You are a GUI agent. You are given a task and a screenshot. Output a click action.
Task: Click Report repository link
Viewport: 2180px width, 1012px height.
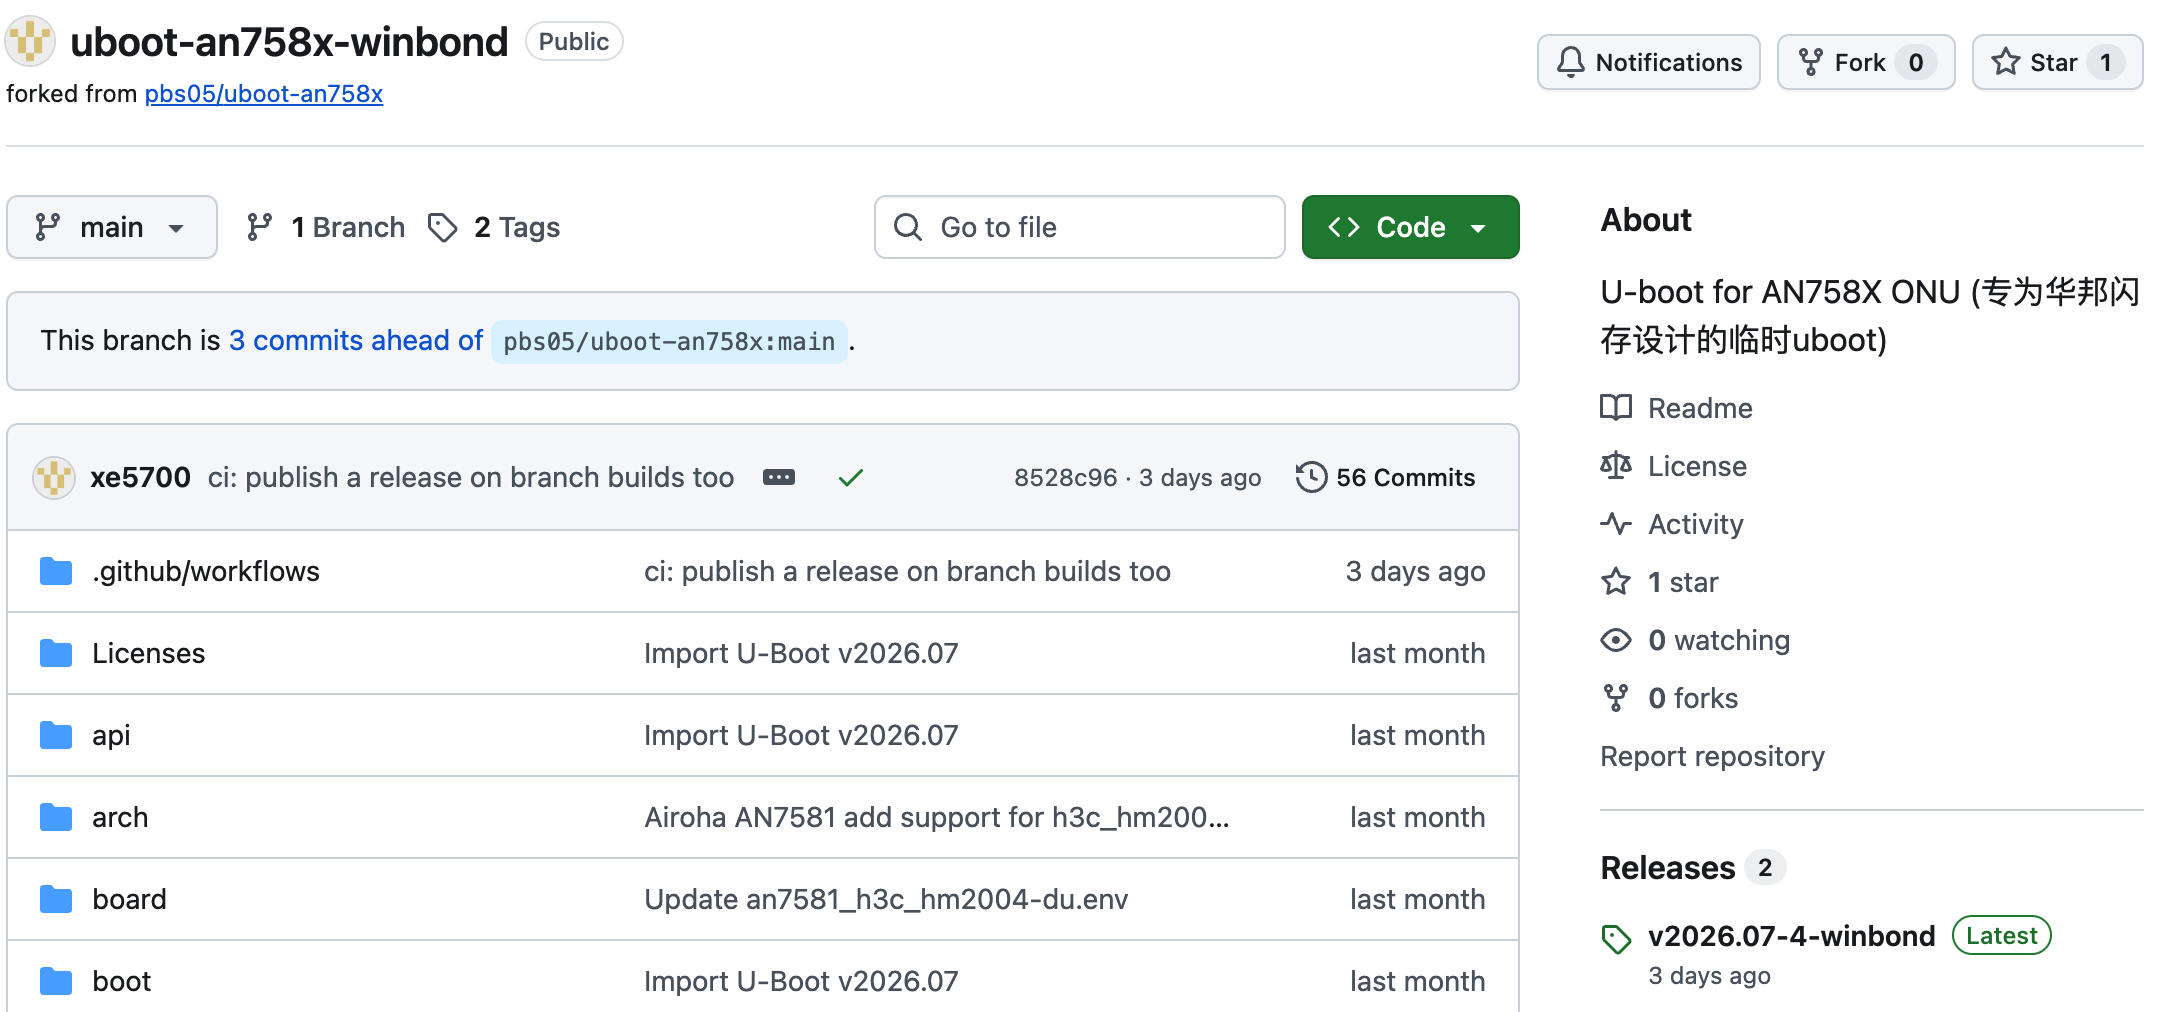tap(1712, 756)
